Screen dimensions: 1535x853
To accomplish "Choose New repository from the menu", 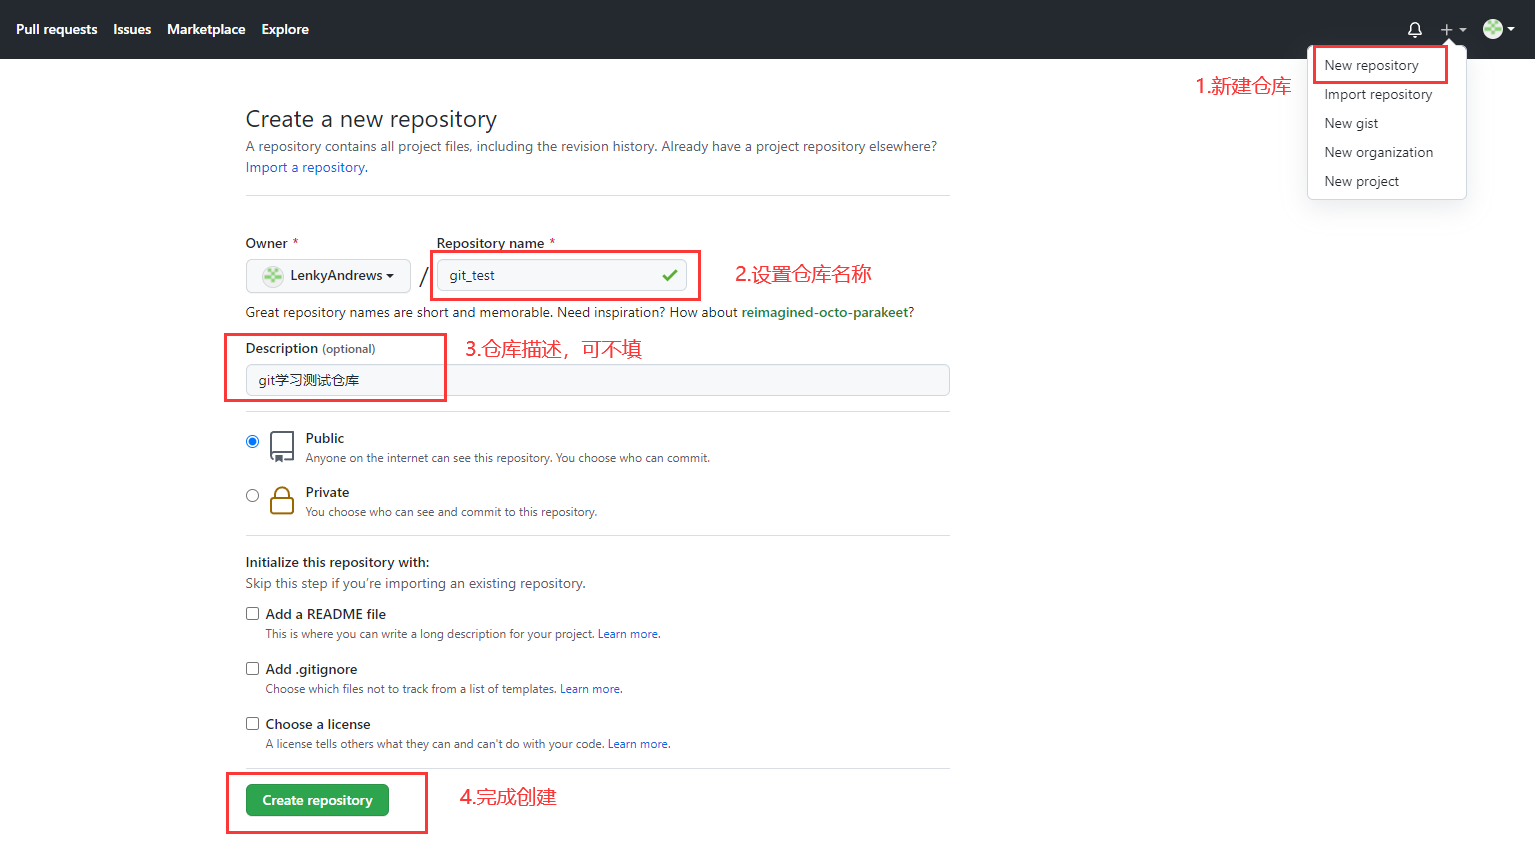I will tap(1371, 65).
